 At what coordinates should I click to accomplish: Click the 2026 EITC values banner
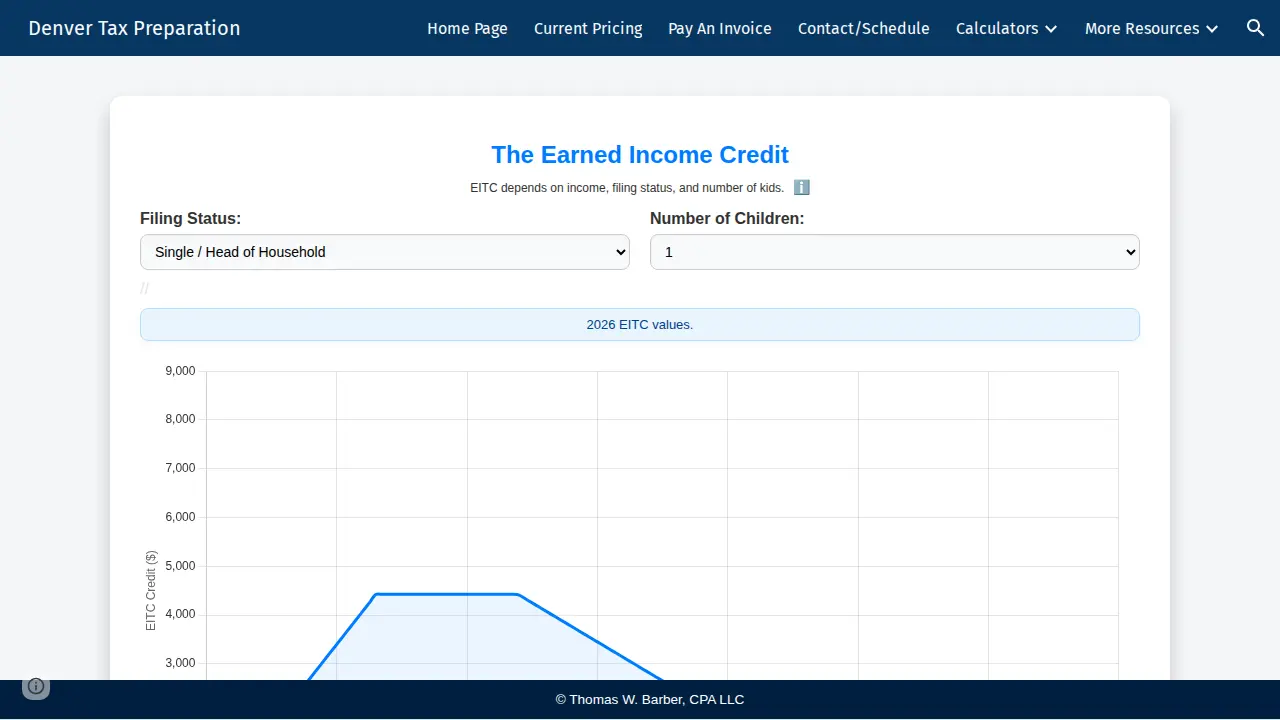pyautogui.click(x=640, y=324)
